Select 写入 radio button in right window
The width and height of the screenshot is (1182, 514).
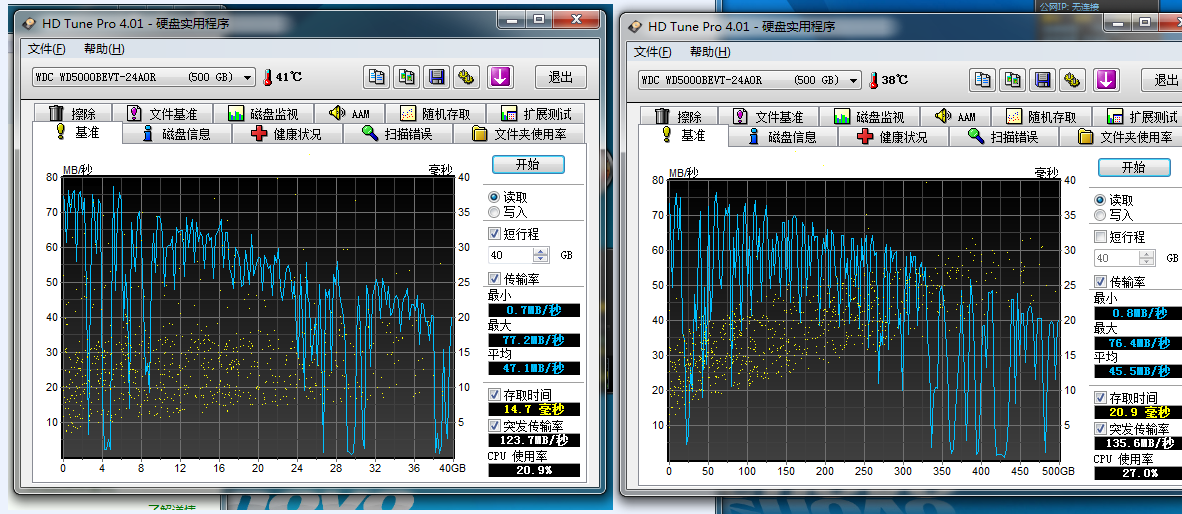(1101, 215)
